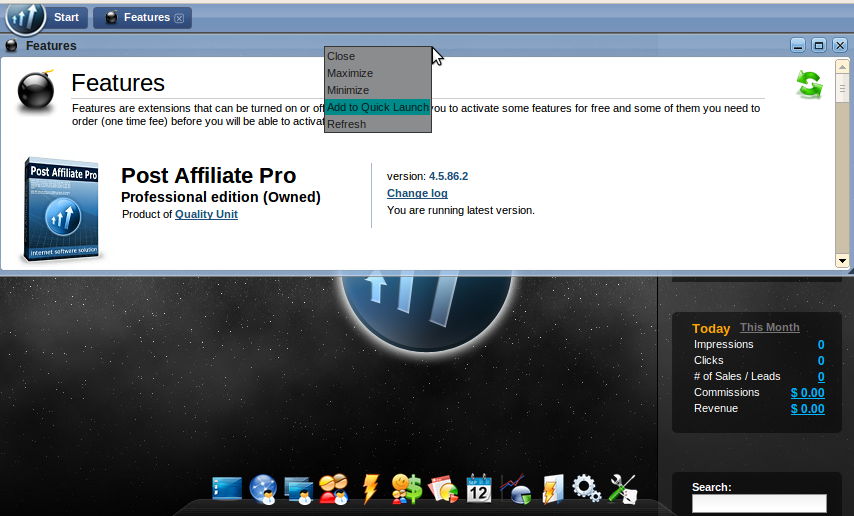The height and width of the screenshot is (516, 854).
Task: Maximize the Features window
Action: [819, 46]
